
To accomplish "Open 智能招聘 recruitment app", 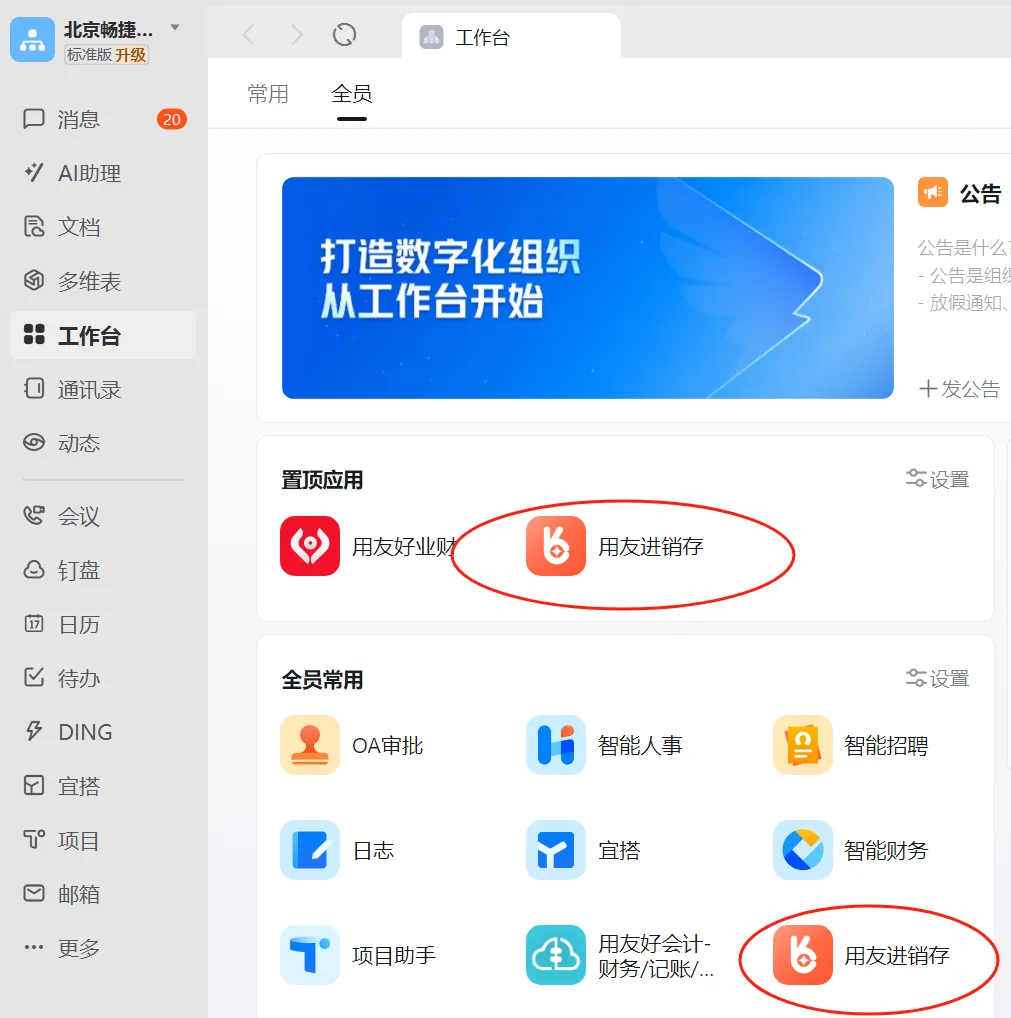I will tap(851, 745).
